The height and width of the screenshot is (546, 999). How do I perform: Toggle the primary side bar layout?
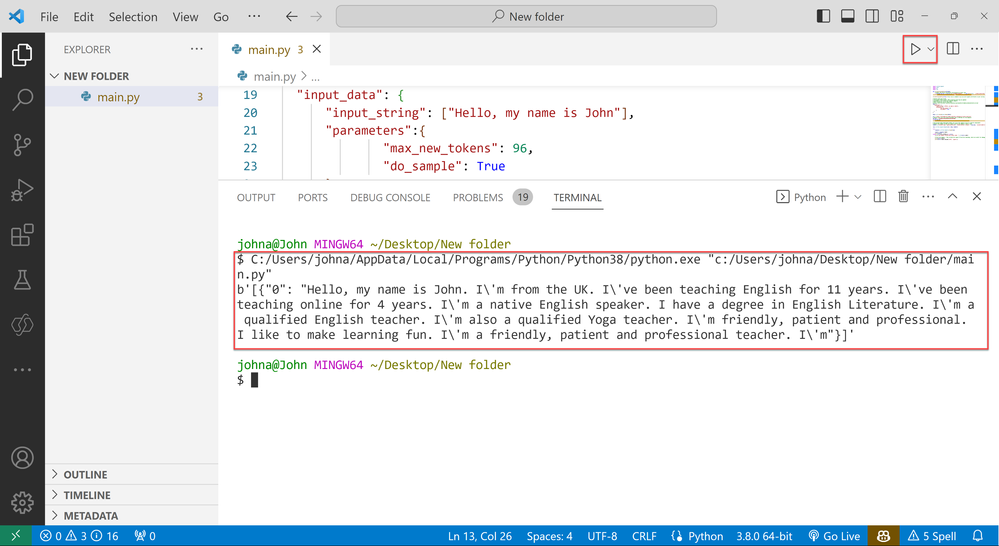click(x=823, y=17)
